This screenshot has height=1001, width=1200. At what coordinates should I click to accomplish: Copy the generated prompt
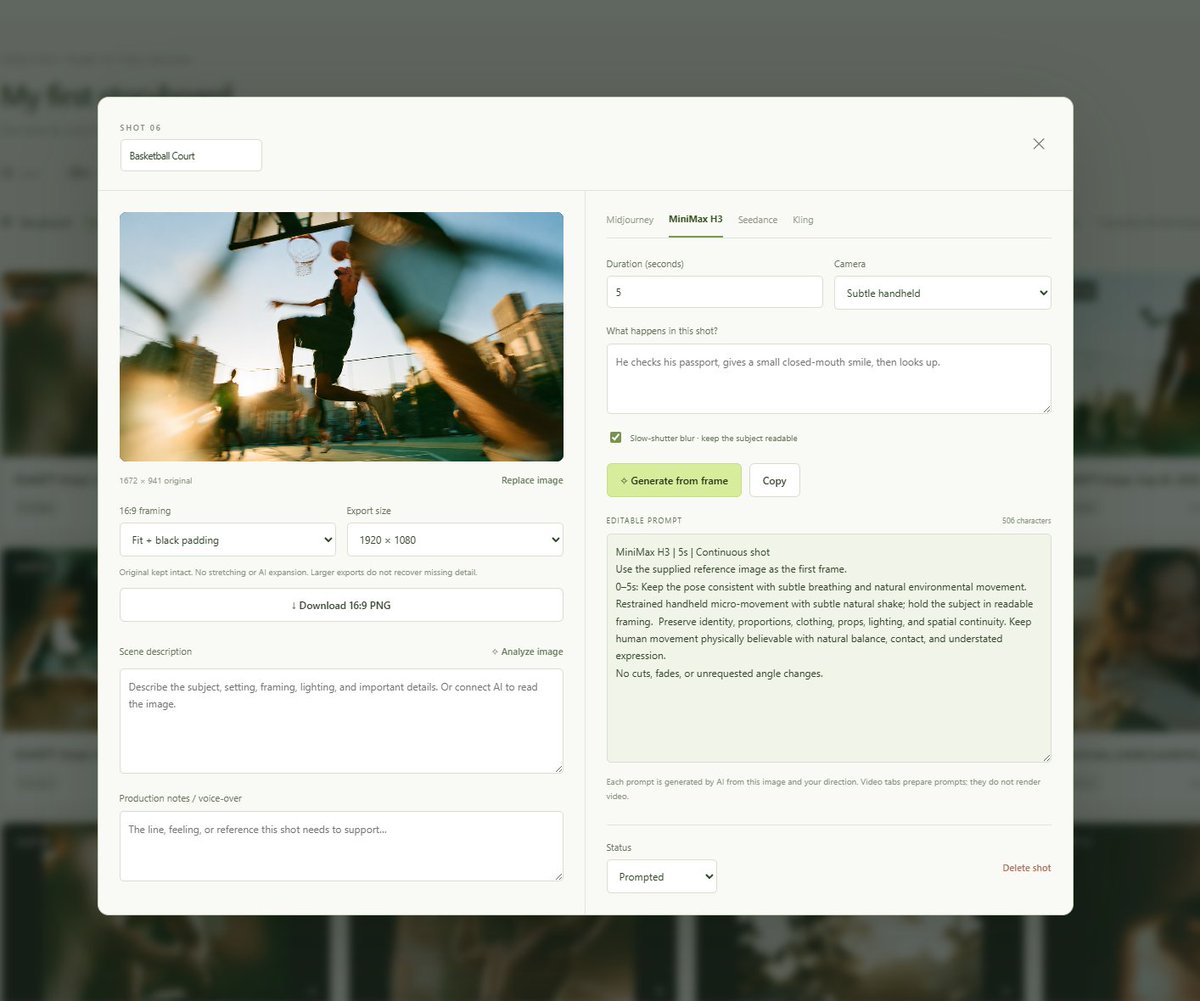774,480
